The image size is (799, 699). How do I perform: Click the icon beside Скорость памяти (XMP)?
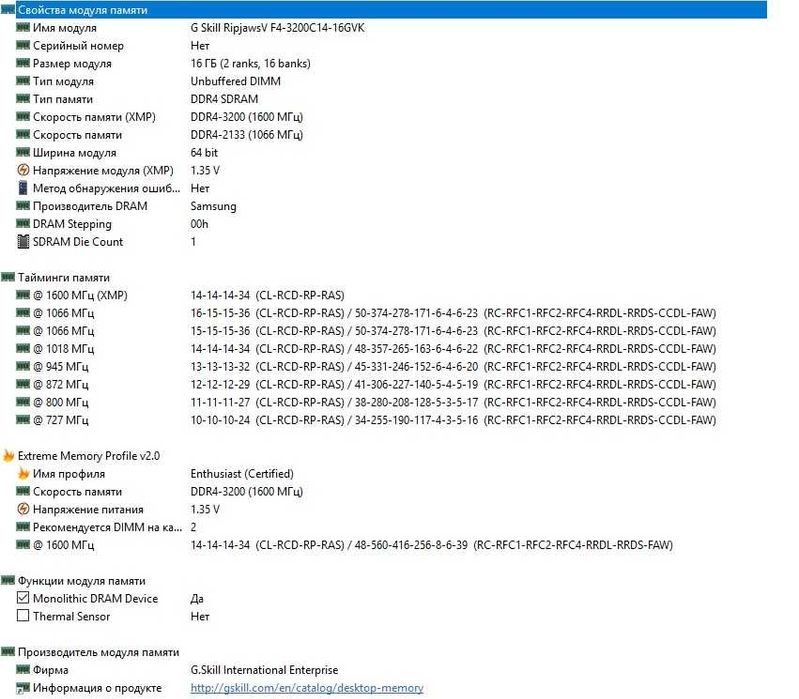point(23,117)
